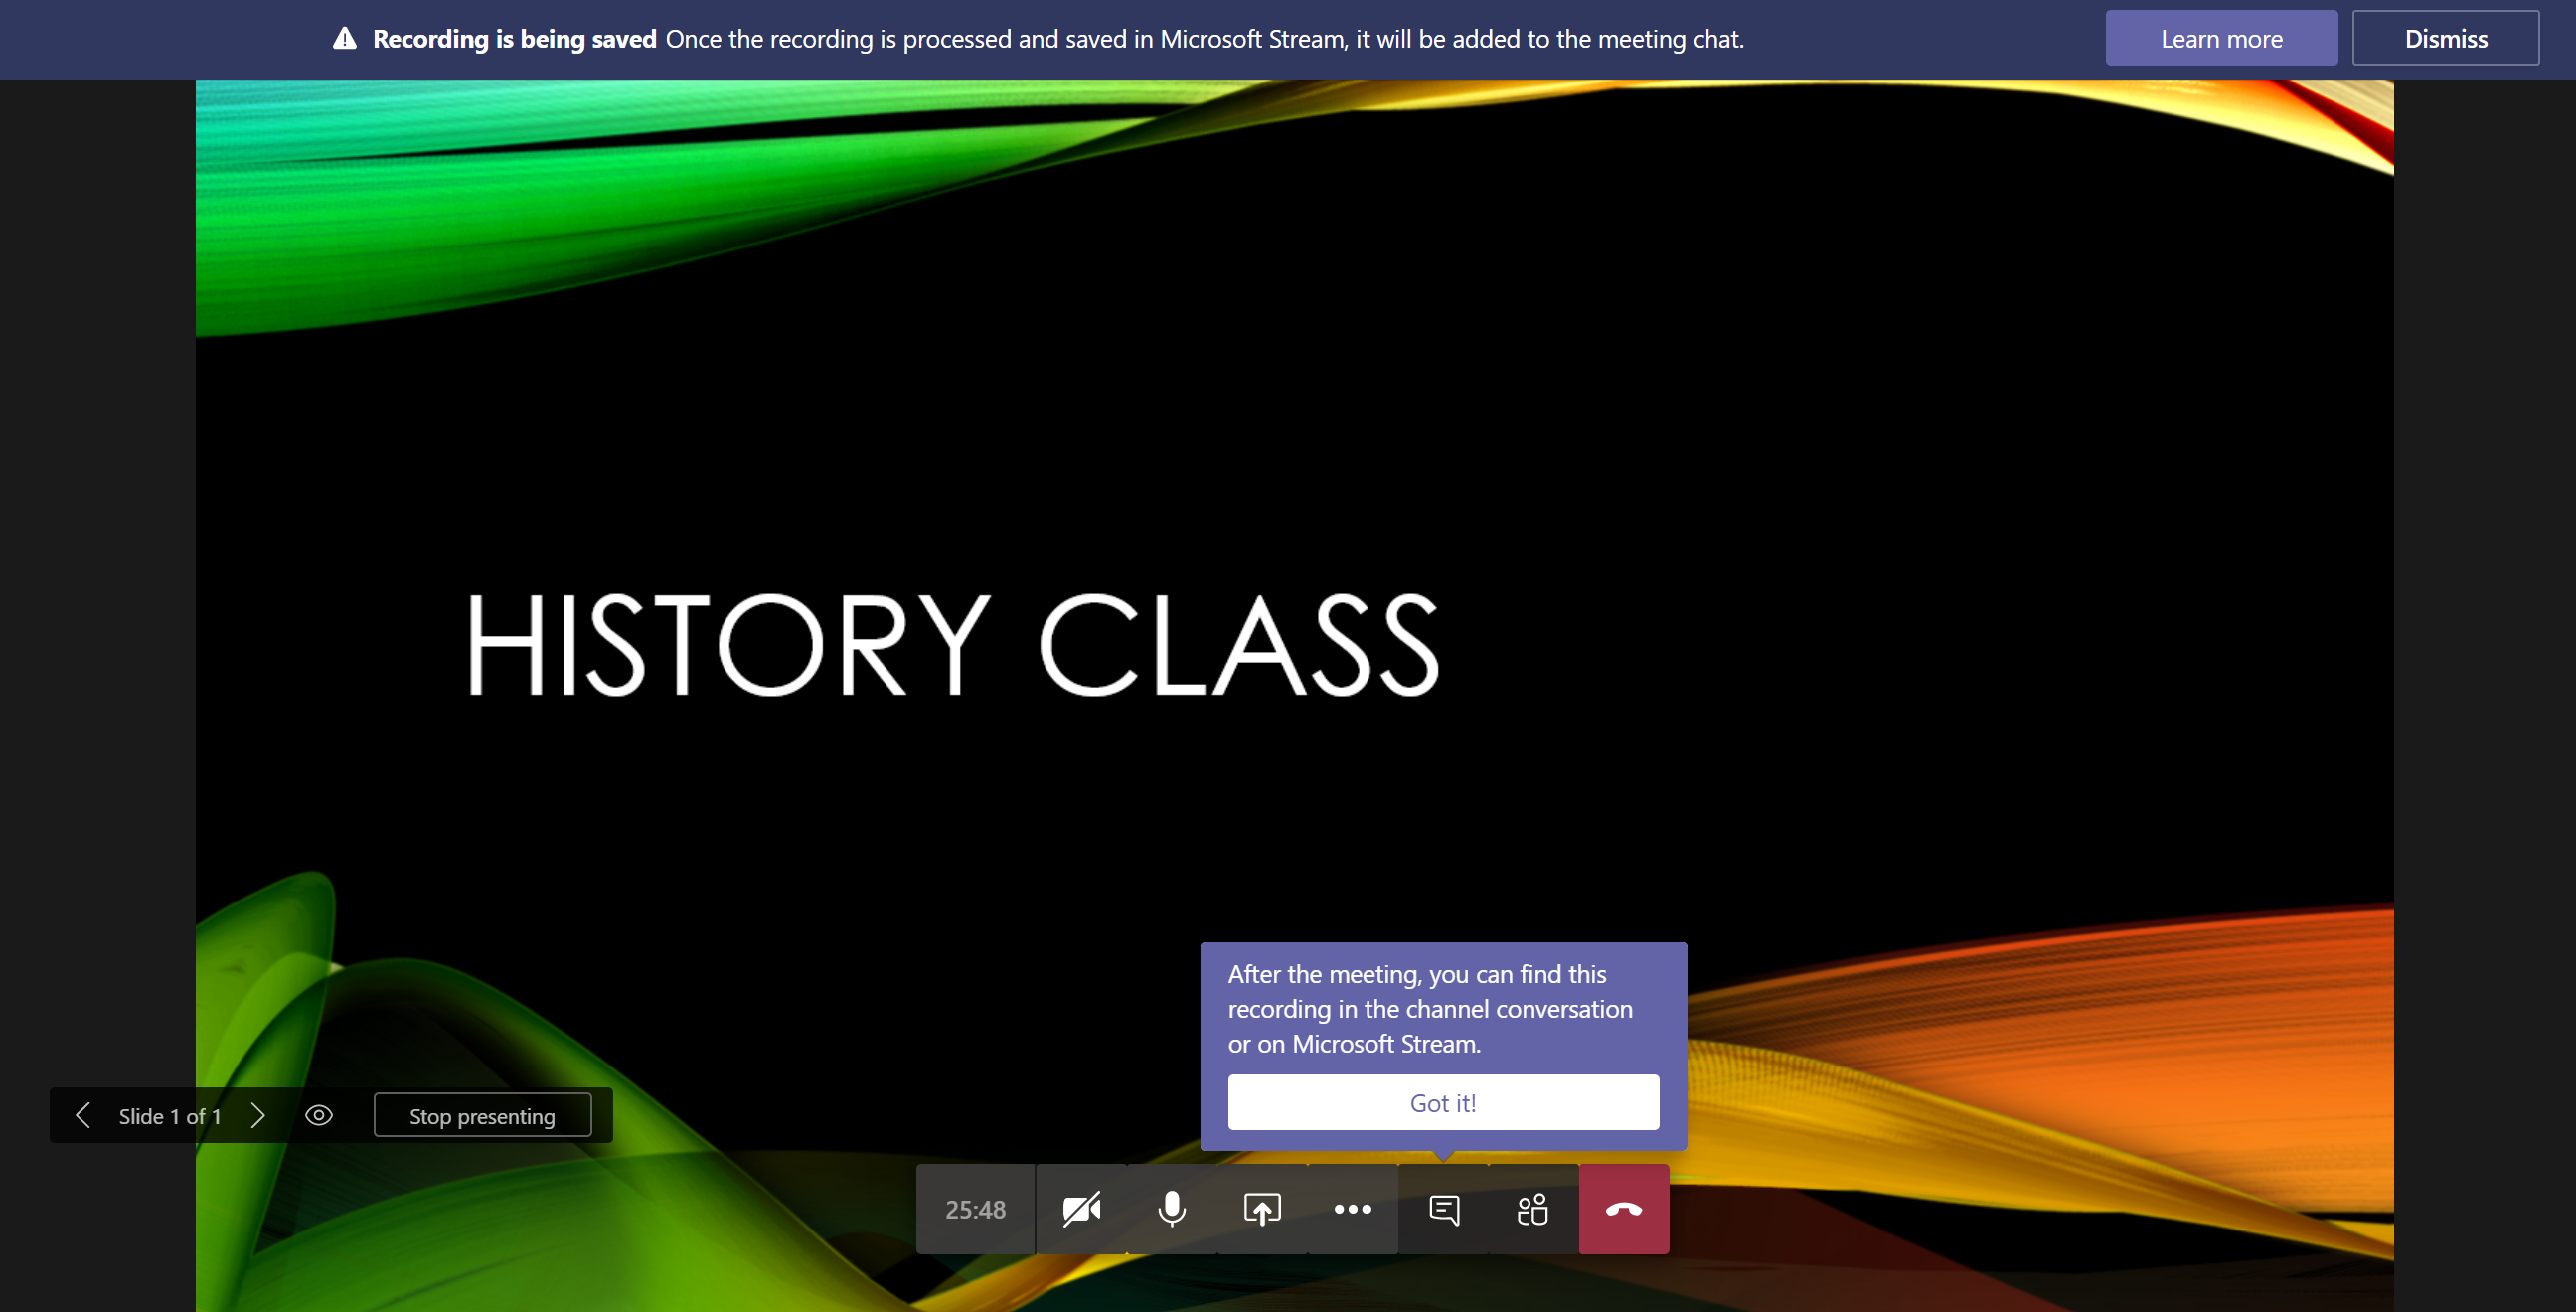Click the Stop presenting button

click(482, 1116)
